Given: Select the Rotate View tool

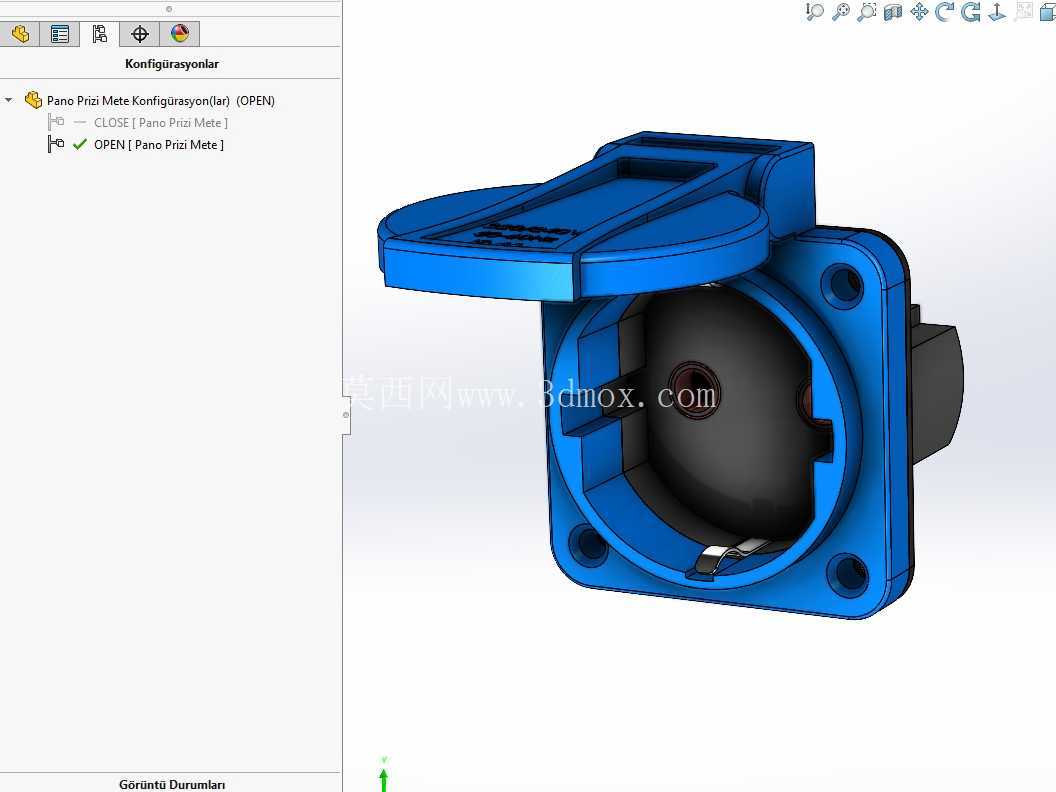Looking at the screenshot, I should pos(945,11).
